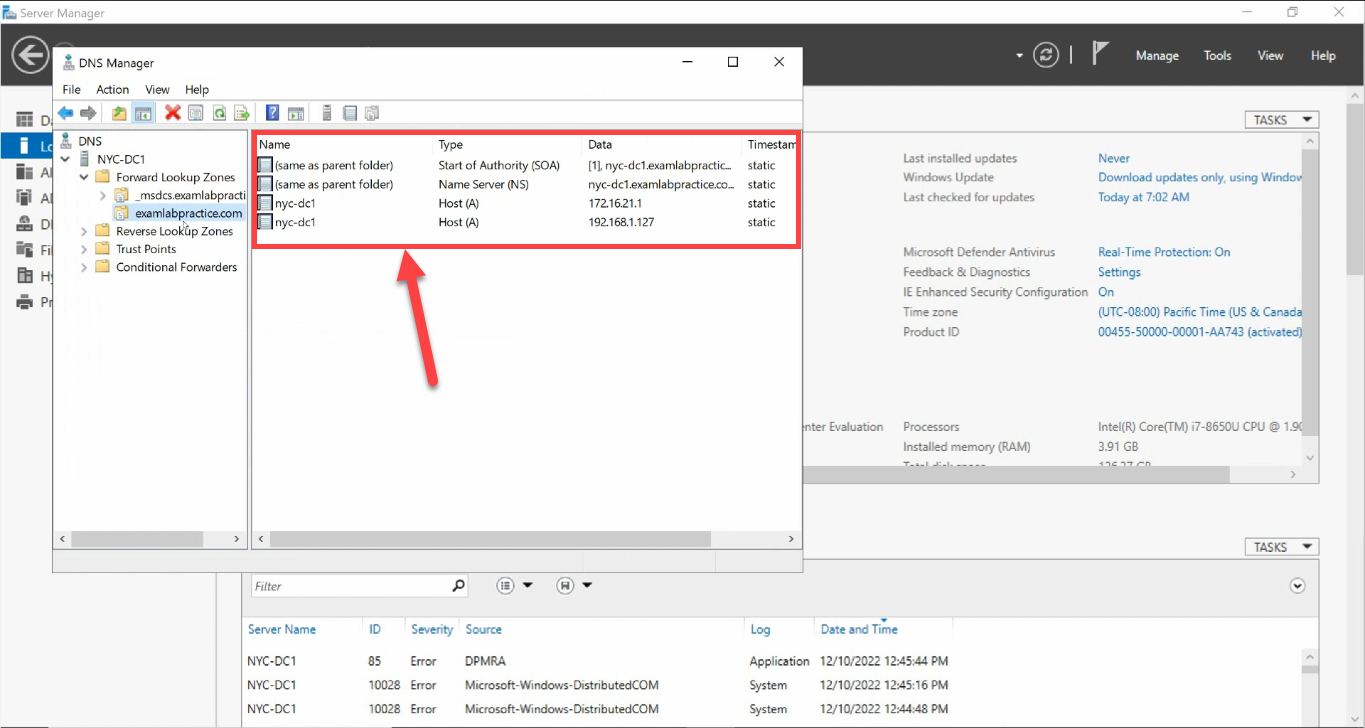The height and width of the screenshot is (728, 1365).
Task: Click the Name Server record icon
Action: point(265,184)
